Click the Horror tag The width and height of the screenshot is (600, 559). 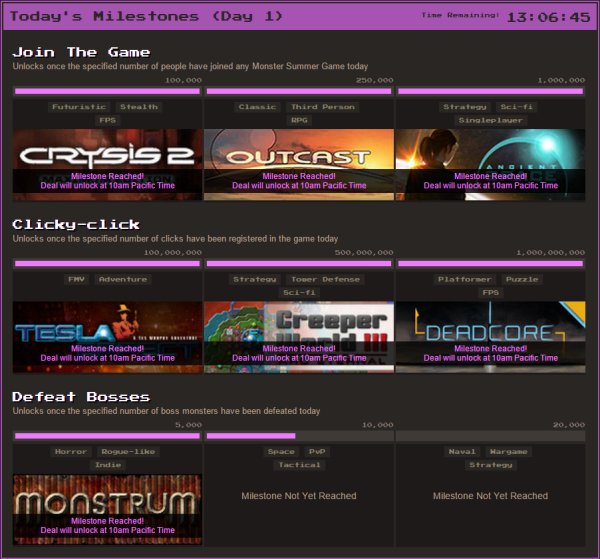[71, 452]
